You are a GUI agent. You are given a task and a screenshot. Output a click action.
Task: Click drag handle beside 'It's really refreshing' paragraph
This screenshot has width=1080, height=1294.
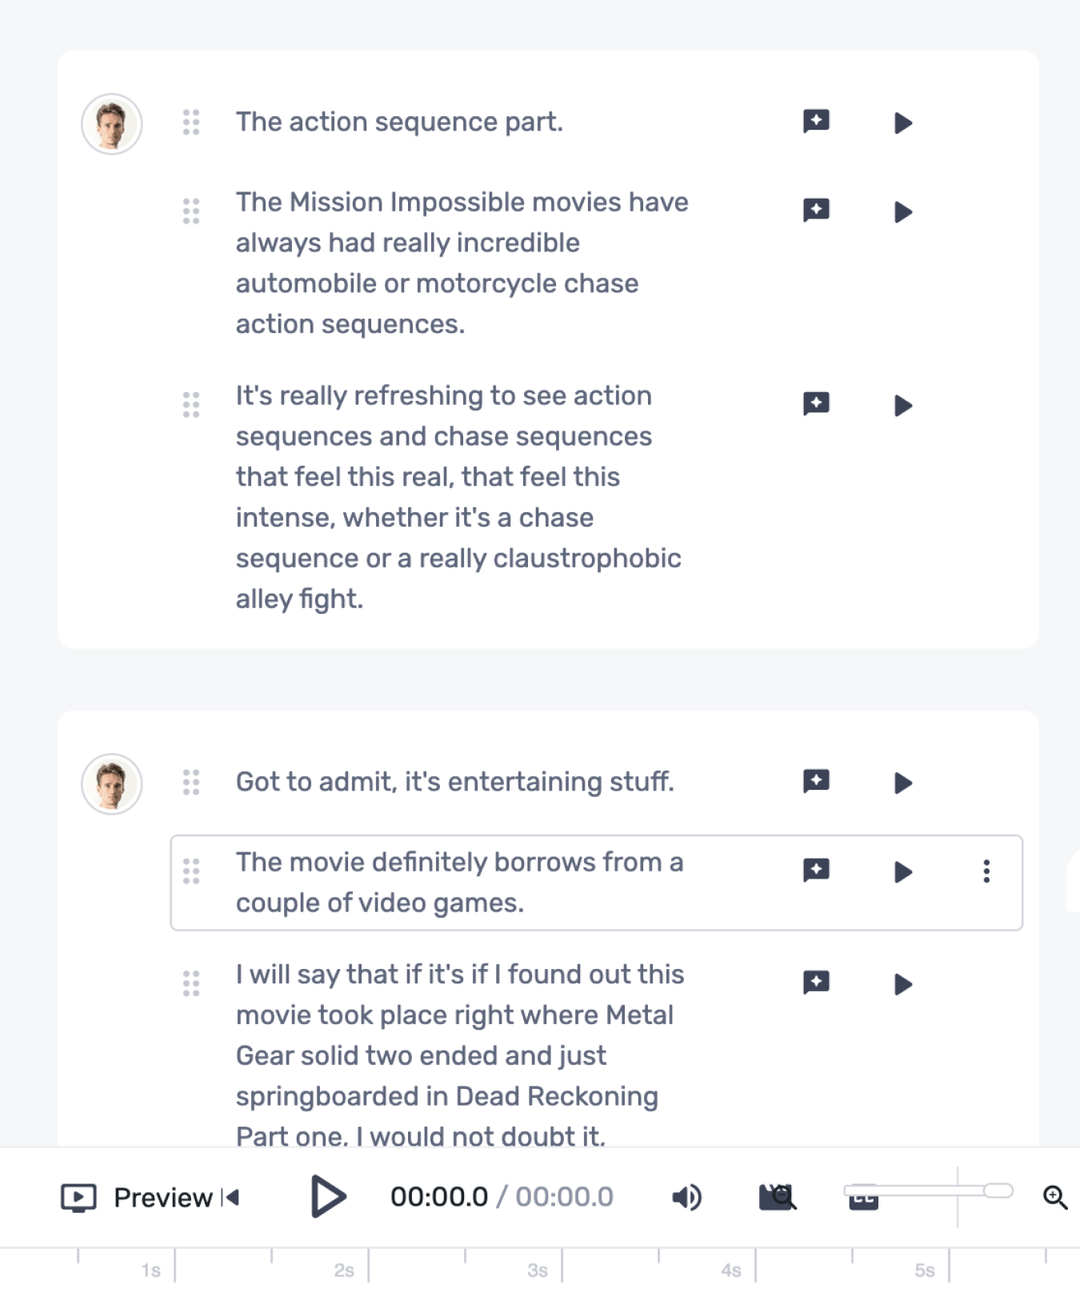coord(191,405)
